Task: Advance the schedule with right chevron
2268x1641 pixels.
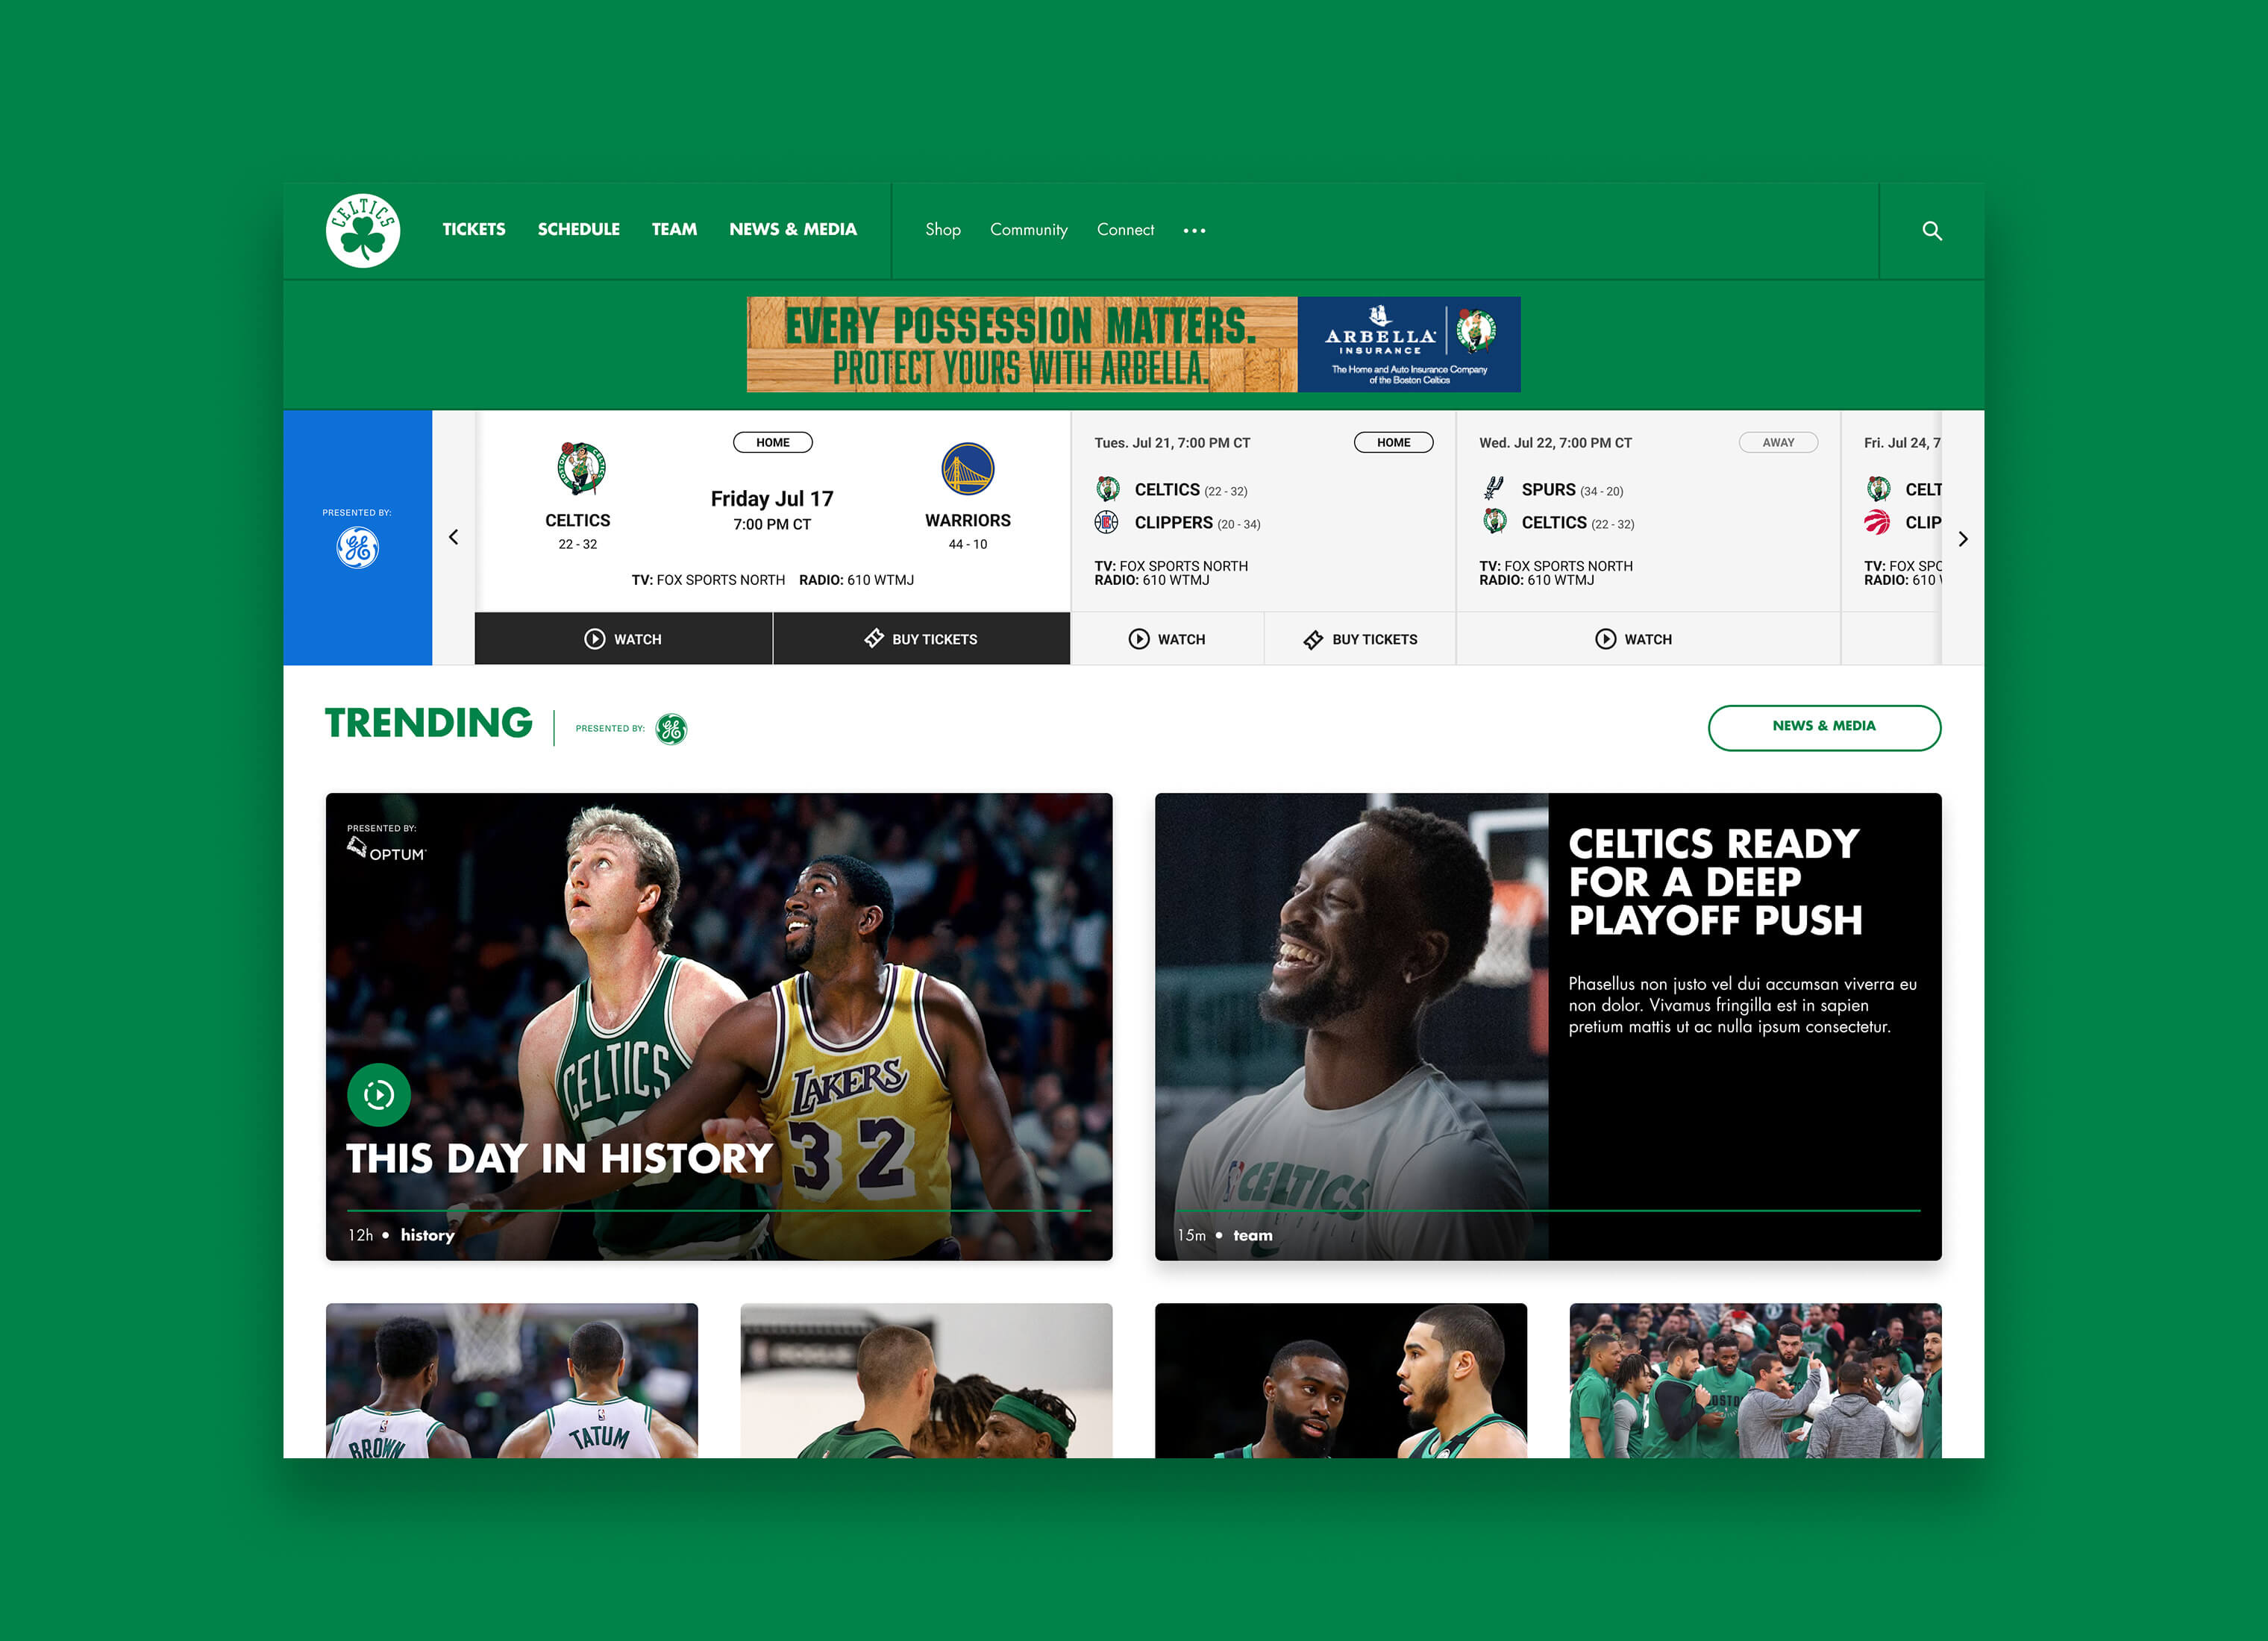Action: (x=1962, y=539)
